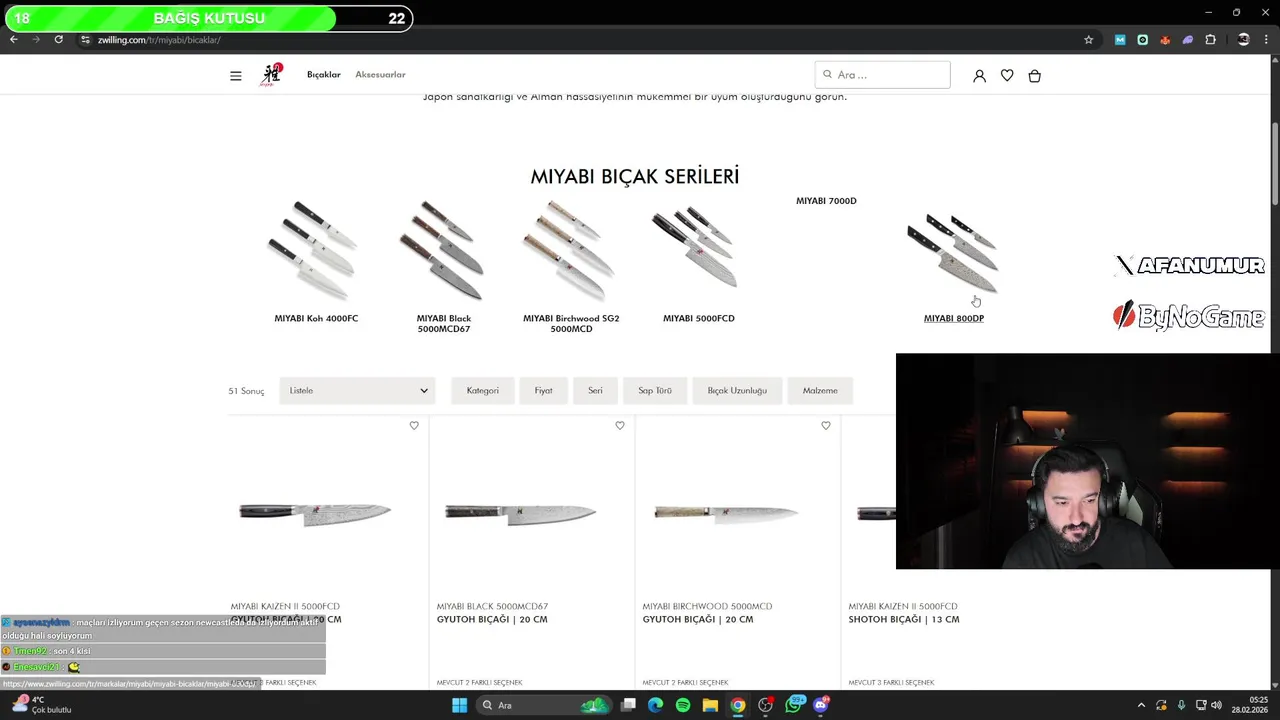This screenshot has width=1280, height=720.
Task: Click the search magnifier icon in header
Action: (827, 75)
